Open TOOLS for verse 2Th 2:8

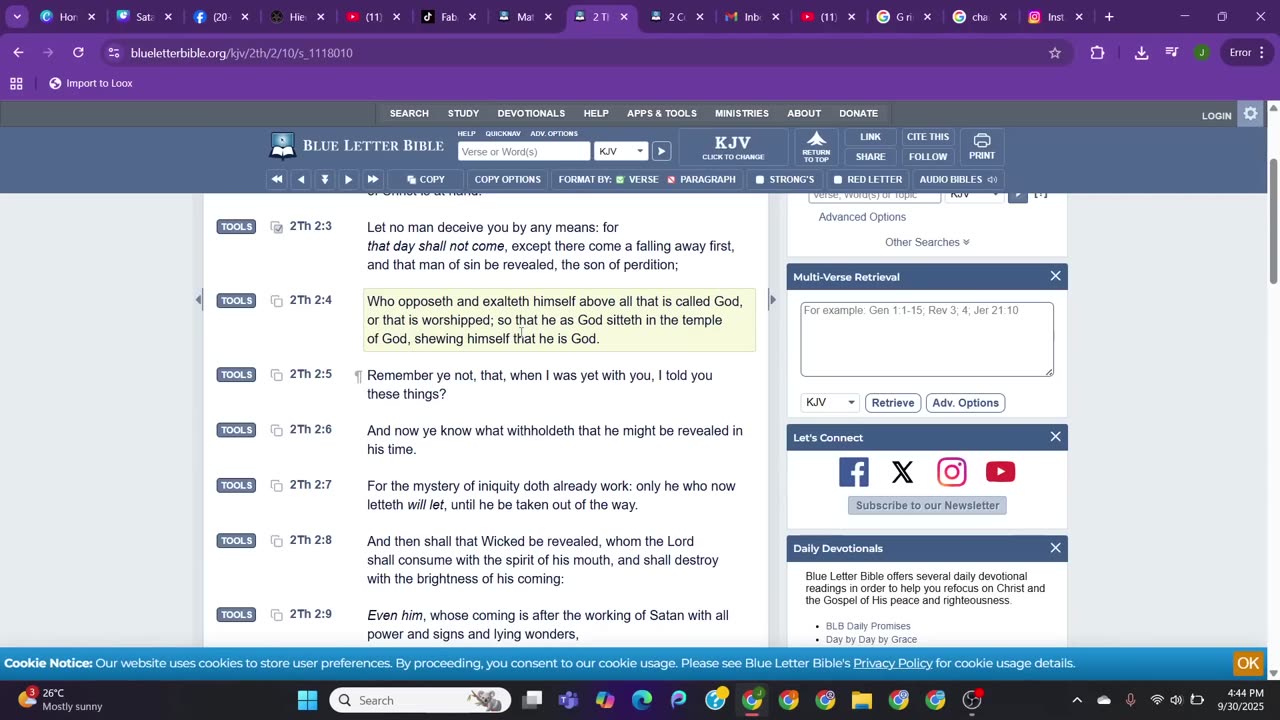tap(236, 541)
